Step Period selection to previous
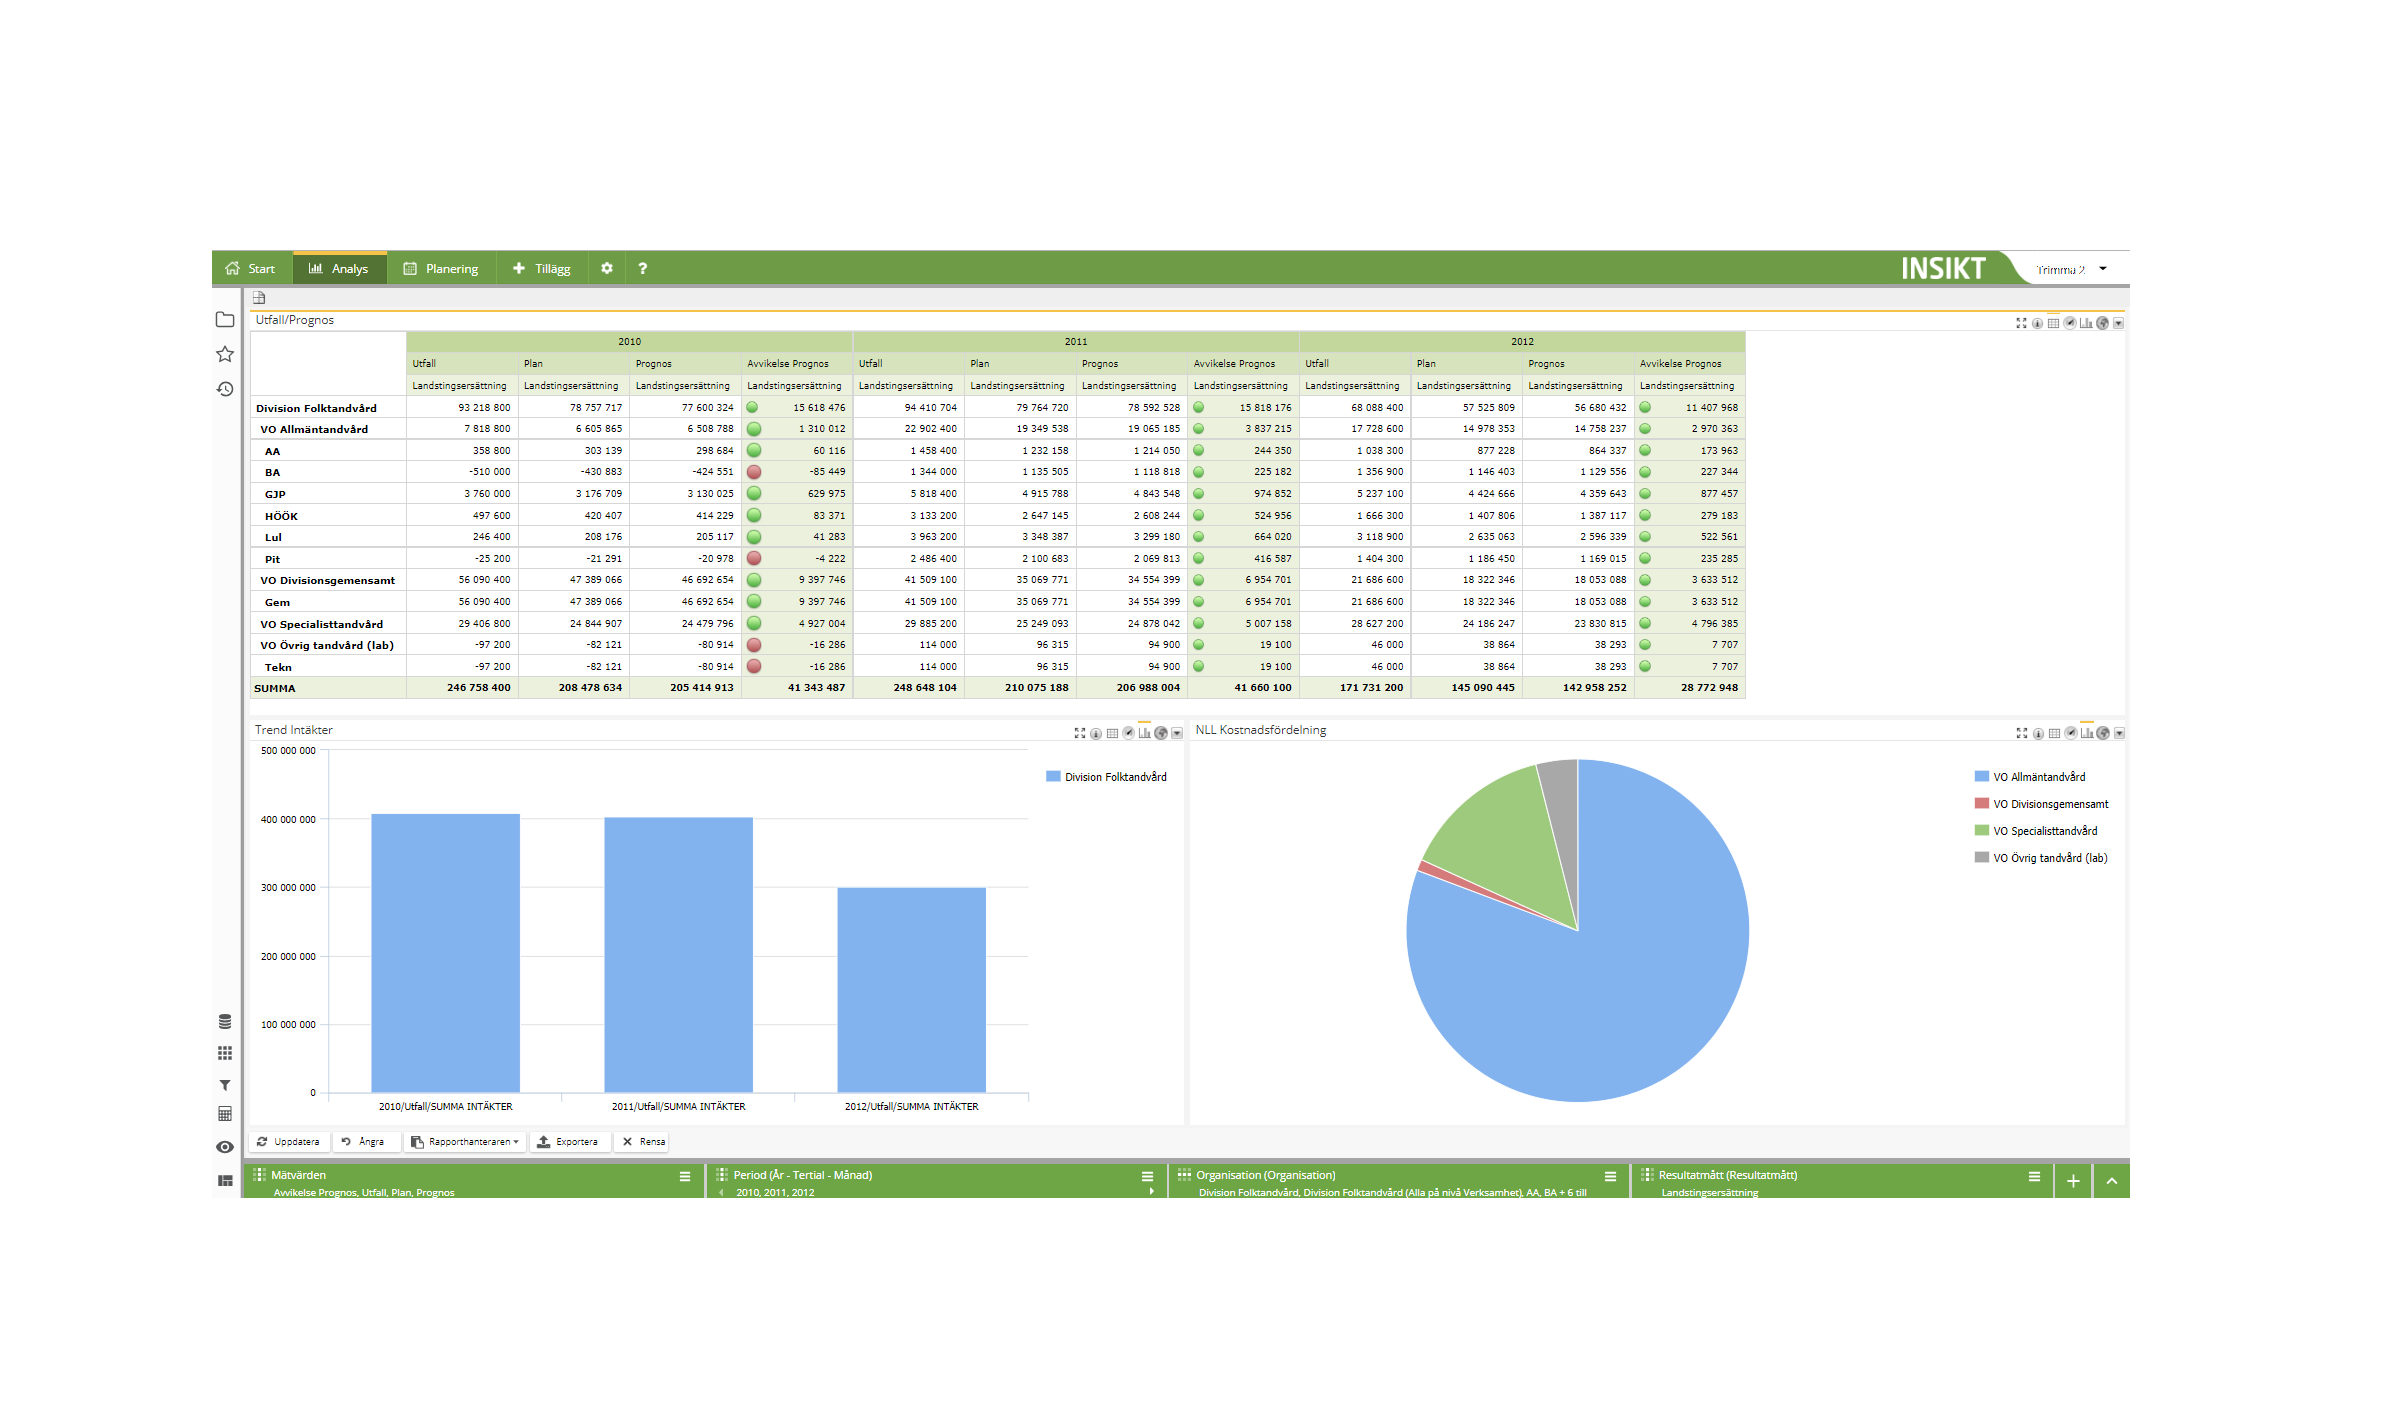 (x=721, y=1193)
